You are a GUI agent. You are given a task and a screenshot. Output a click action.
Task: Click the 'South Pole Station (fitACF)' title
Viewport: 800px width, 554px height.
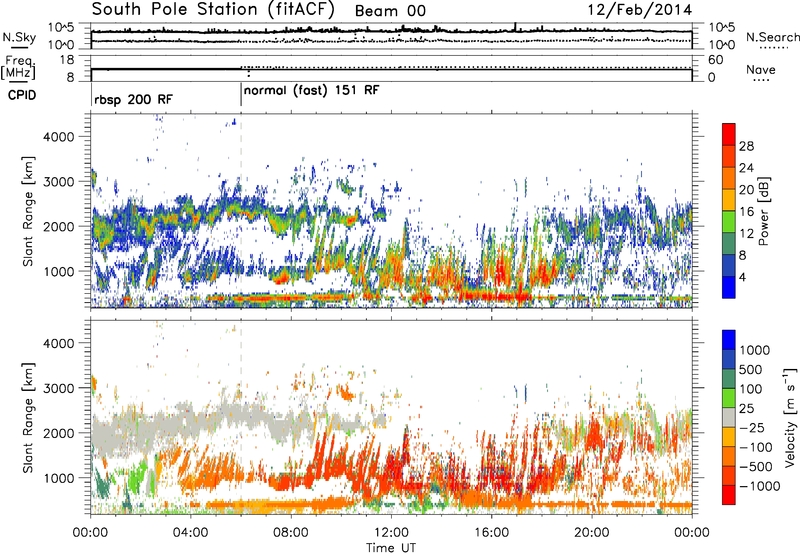click(213, 9)
